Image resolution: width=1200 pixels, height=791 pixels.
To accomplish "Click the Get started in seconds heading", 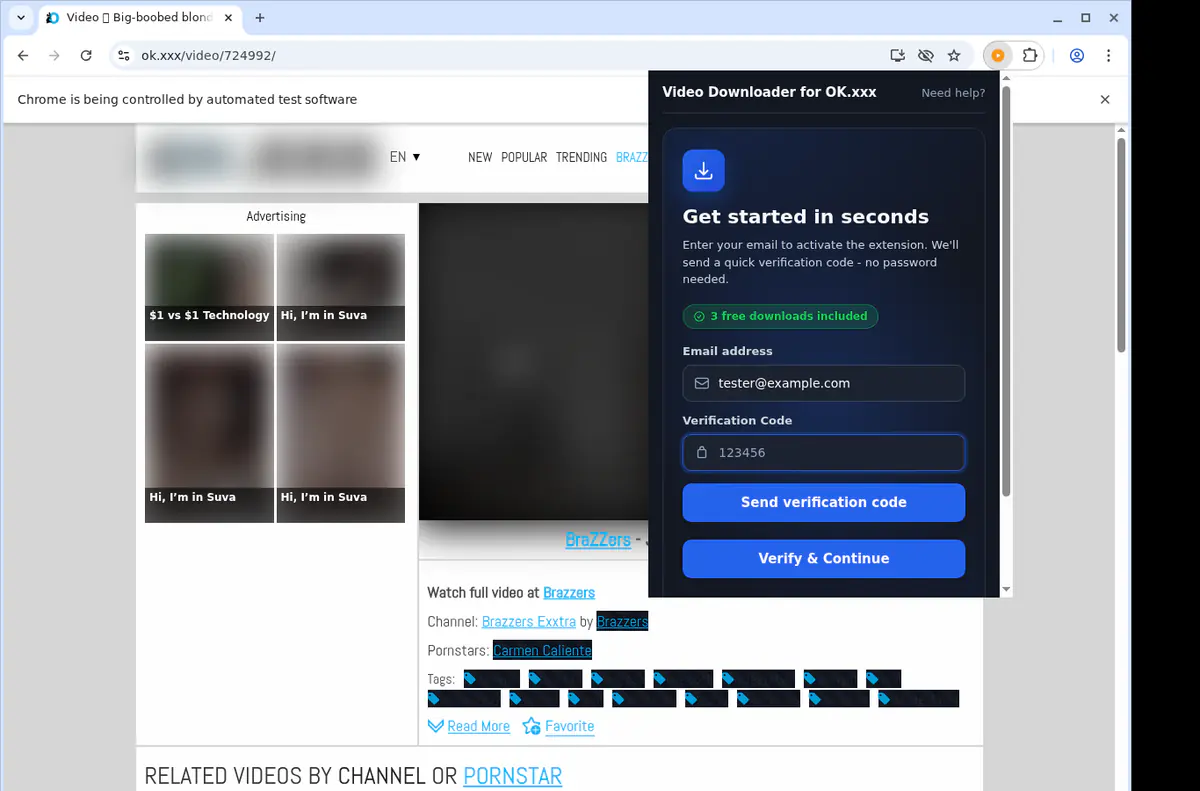I will pos(805,217).
